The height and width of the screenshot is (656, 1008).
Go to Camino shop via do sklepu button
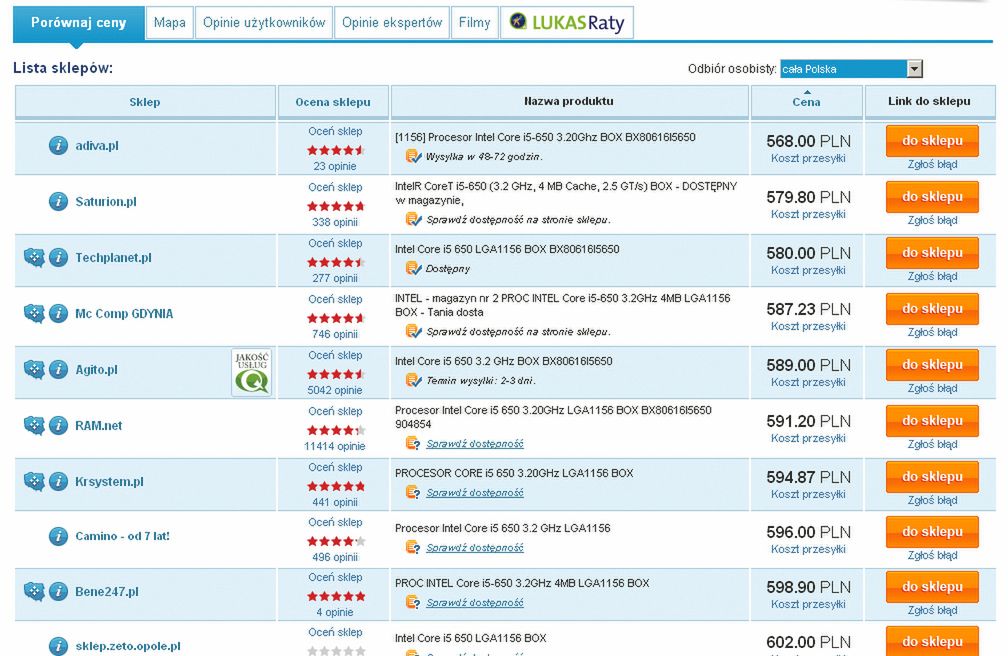pyautogui.click(x=932, y=531)
